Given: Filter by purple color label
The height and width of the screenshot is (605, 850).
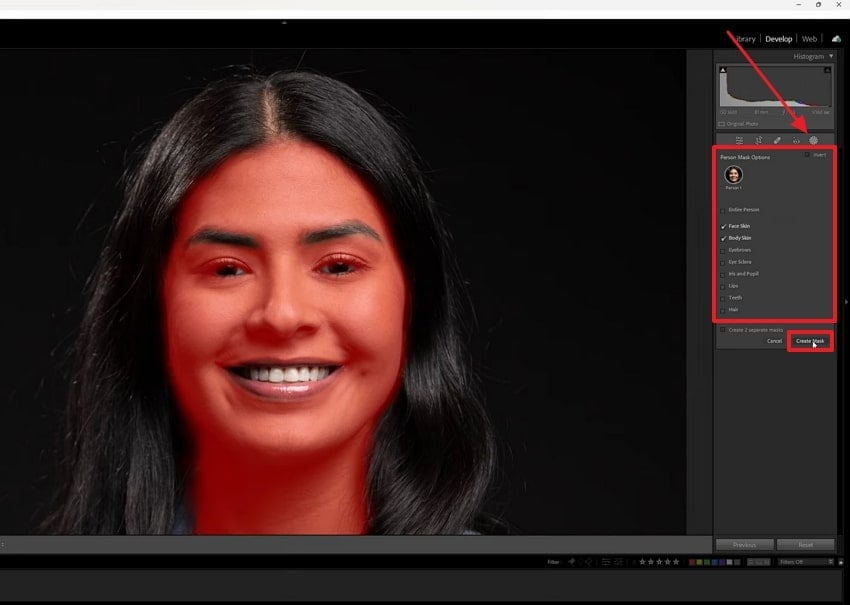Looking at the screenshot, I should 722,562.
